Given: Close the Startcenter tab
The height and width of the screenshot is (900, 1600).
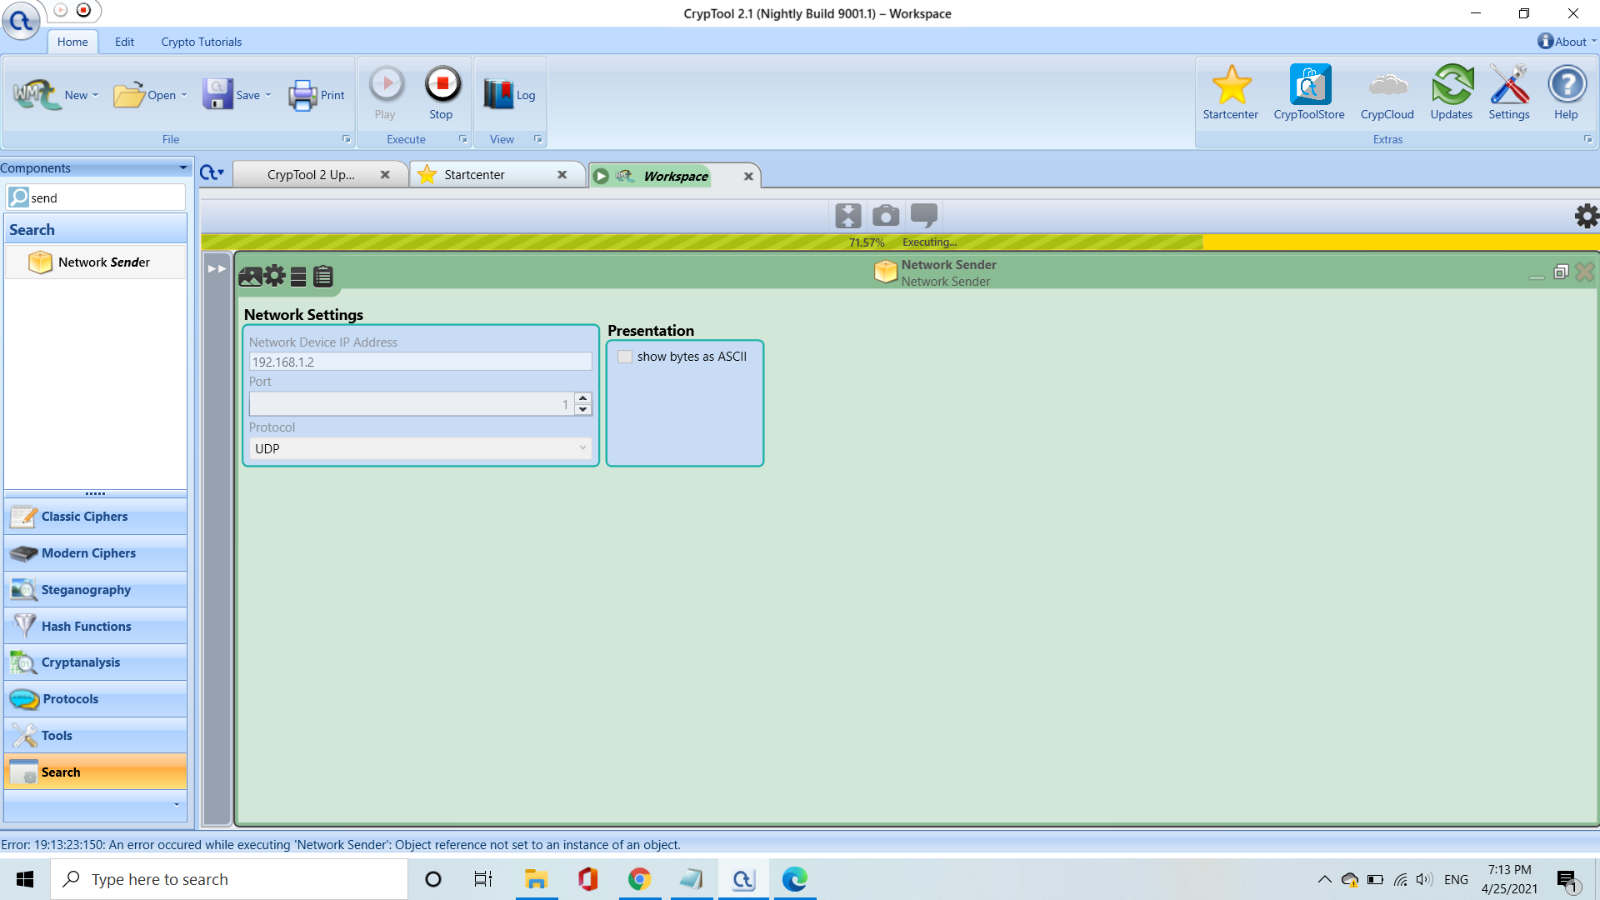Looking at the screenshot, I should click(562, 175).
